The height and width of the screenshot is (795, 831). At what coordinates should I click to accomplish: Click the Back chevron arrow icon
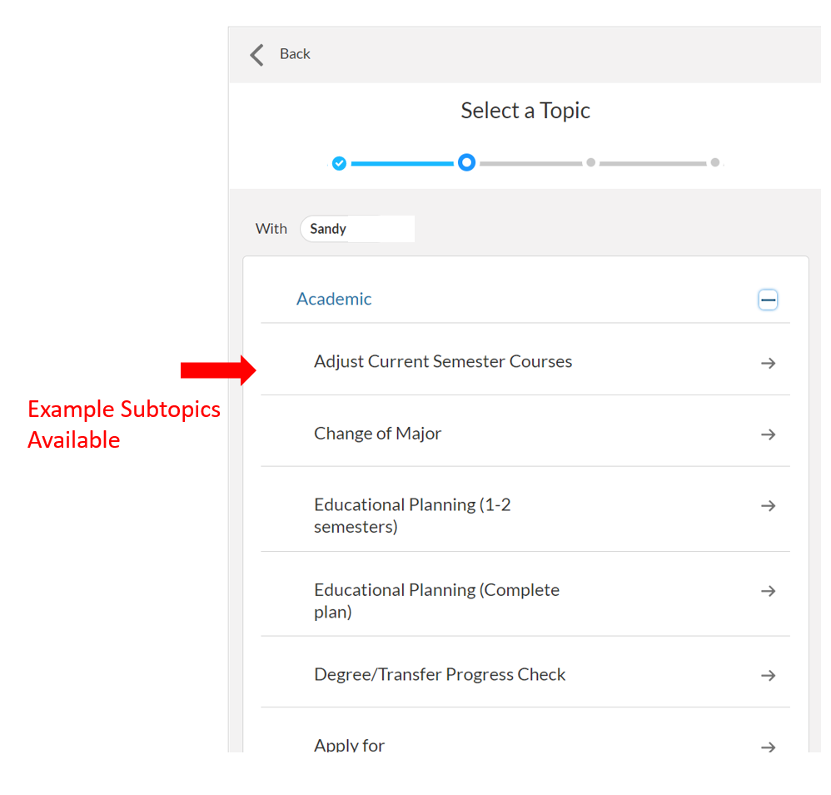pos(257,54)
